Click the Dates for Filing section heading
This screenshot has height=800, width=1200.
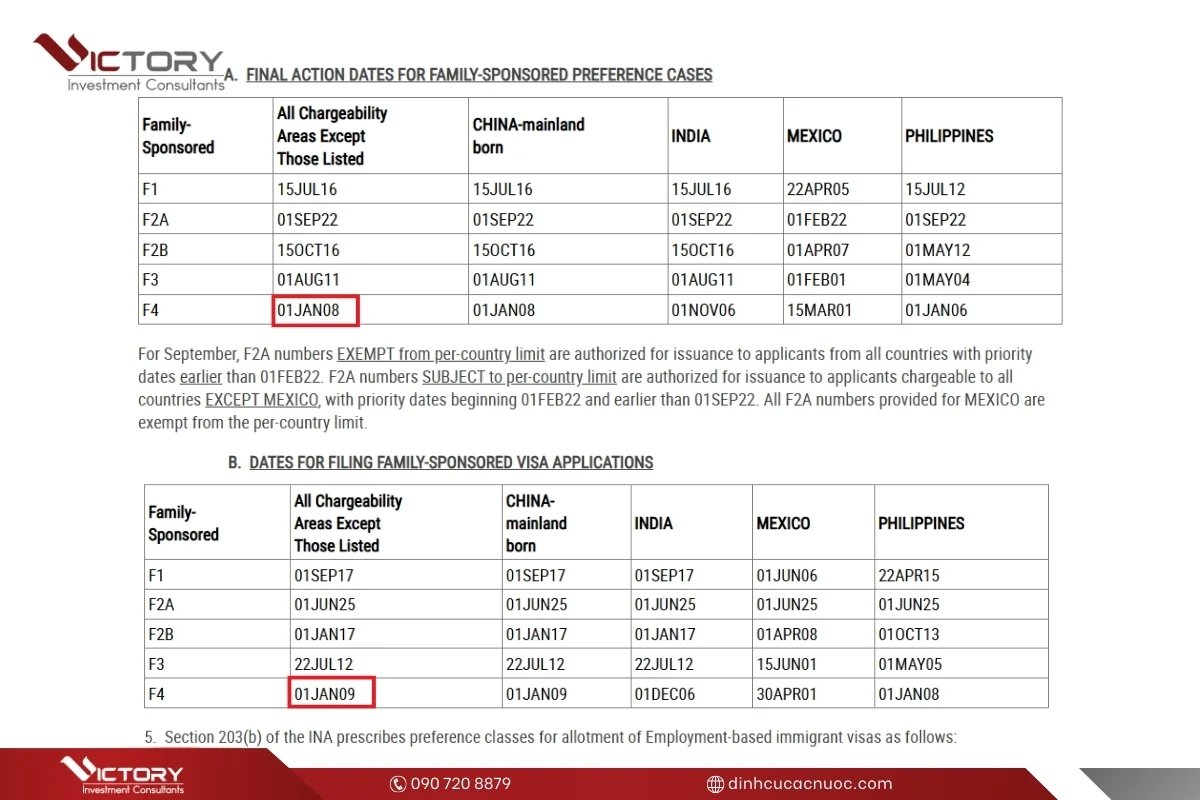[x=451, y=463]
